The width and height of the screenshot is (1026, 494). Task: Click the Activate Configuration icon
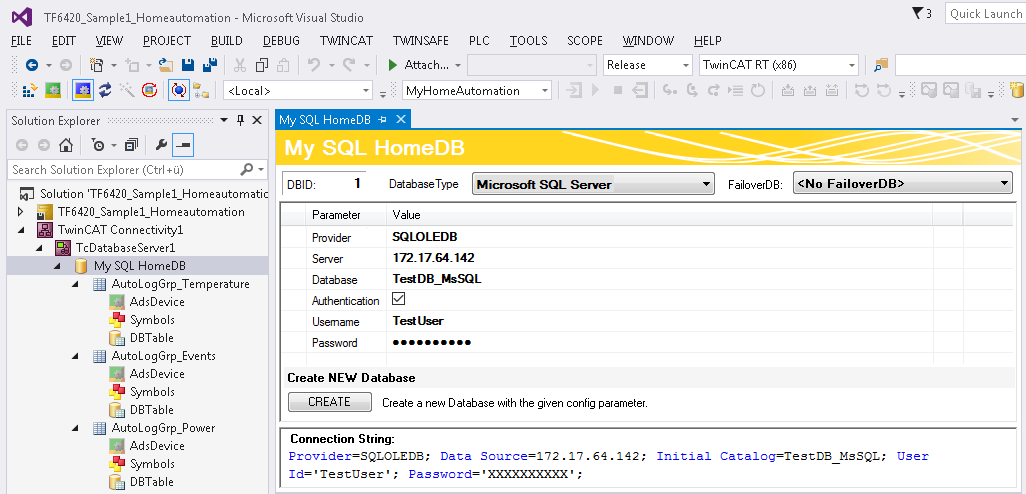pos(29,90)
